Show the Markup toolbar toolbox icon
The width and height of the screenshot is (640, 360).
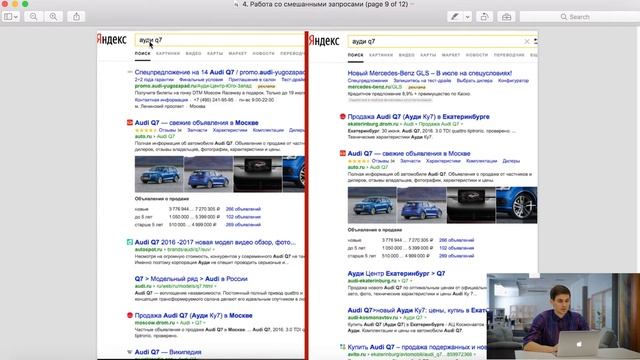pos(507,17)
